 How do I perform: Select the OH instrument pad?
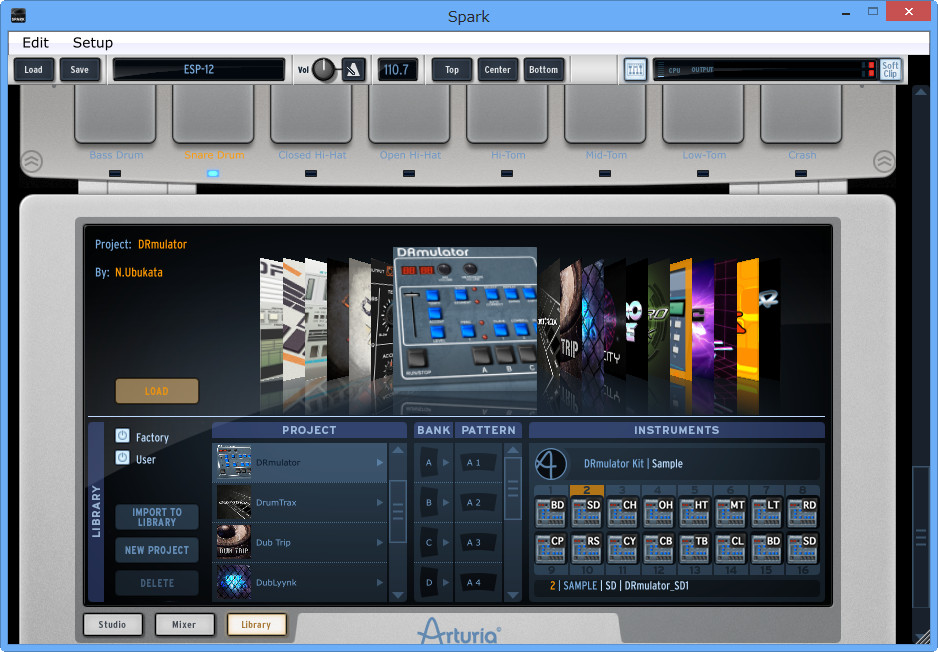pos(658,513)
